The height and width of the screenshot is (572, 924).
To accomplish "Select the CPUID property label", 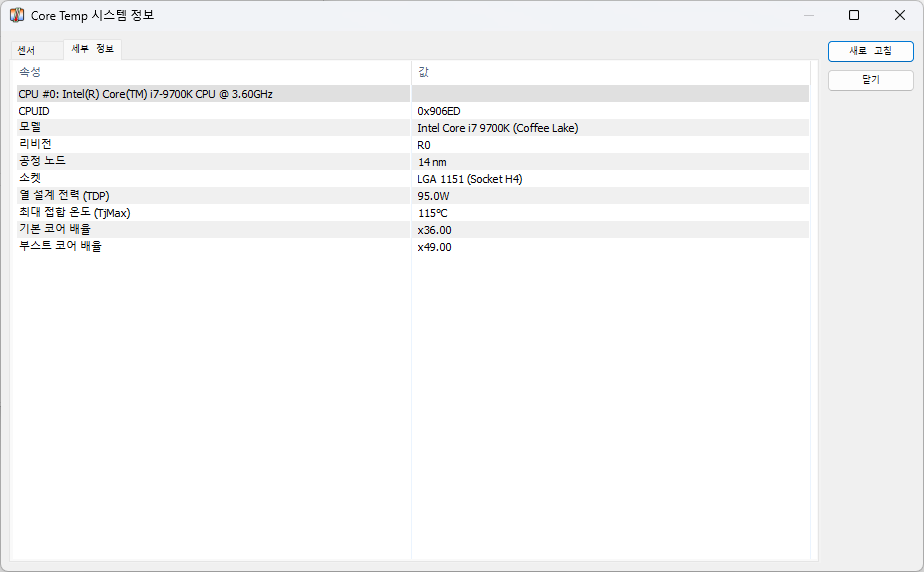I will coord(34,111).
